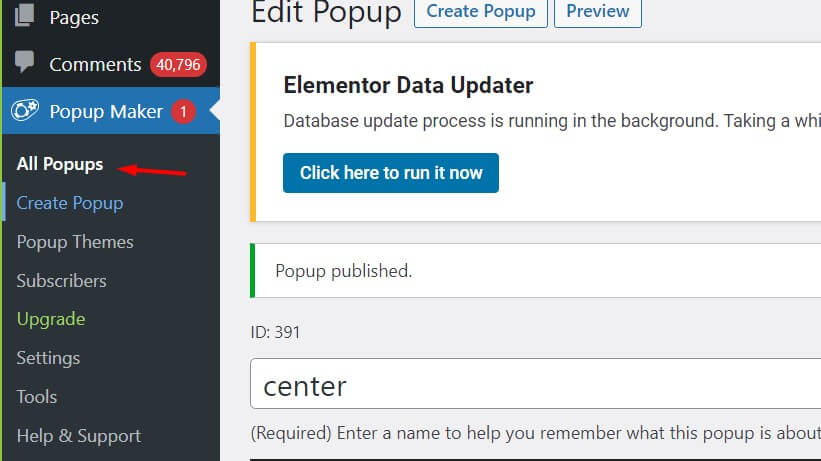Click the Create Popup header button

tap(481, 12)
